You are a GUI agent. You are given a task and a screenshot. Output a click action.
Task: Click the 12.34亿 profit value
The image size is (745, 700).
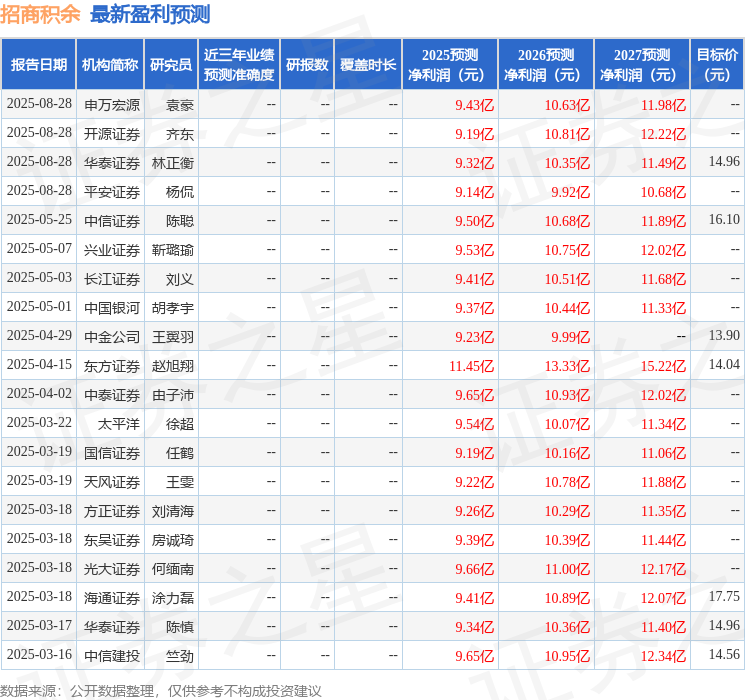pos(663,655)
